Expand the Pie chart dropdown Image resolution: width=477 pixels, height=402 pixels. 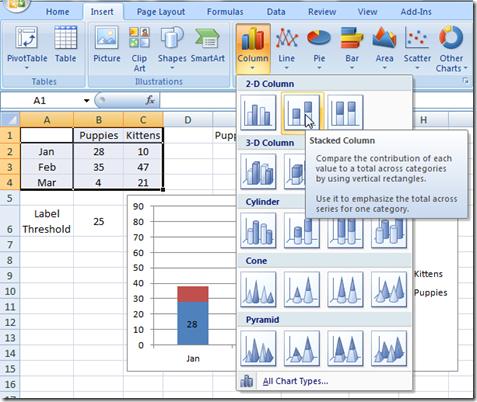point(319,49)
